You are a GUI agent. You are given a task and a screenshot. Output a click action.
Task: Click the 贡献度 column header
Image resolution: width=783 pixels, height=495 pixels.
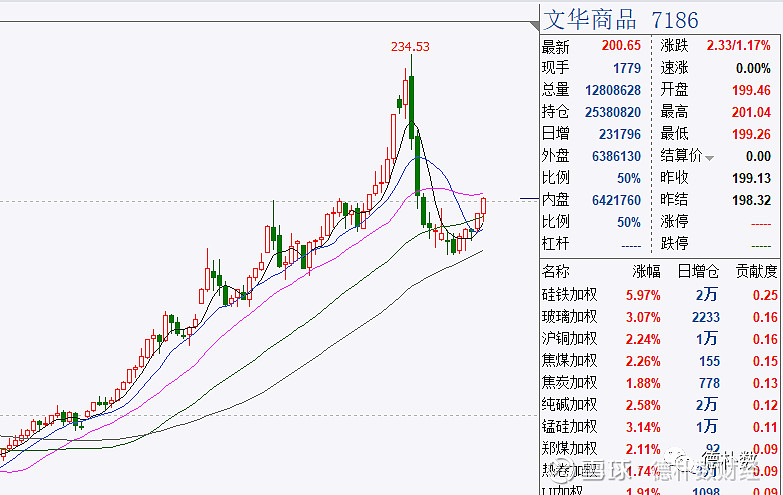(x=757, y=271)
